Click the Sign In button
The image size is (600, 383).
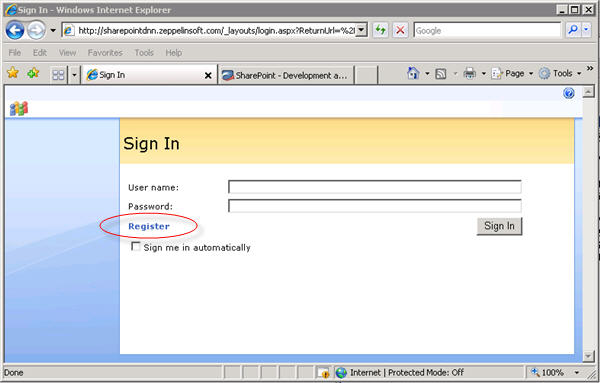point(499,226)
